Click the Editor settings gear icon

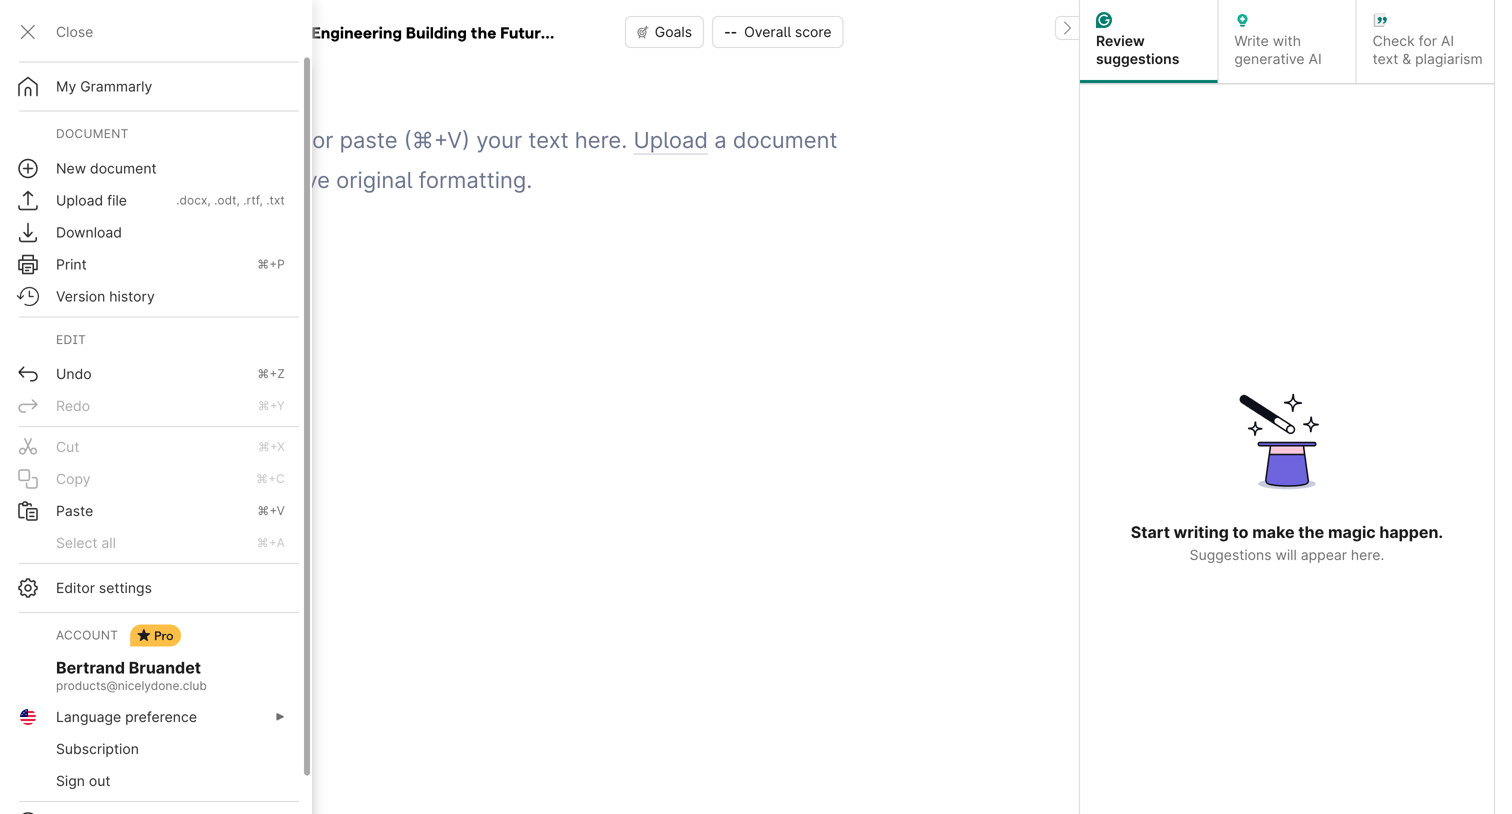coord(28,588)
